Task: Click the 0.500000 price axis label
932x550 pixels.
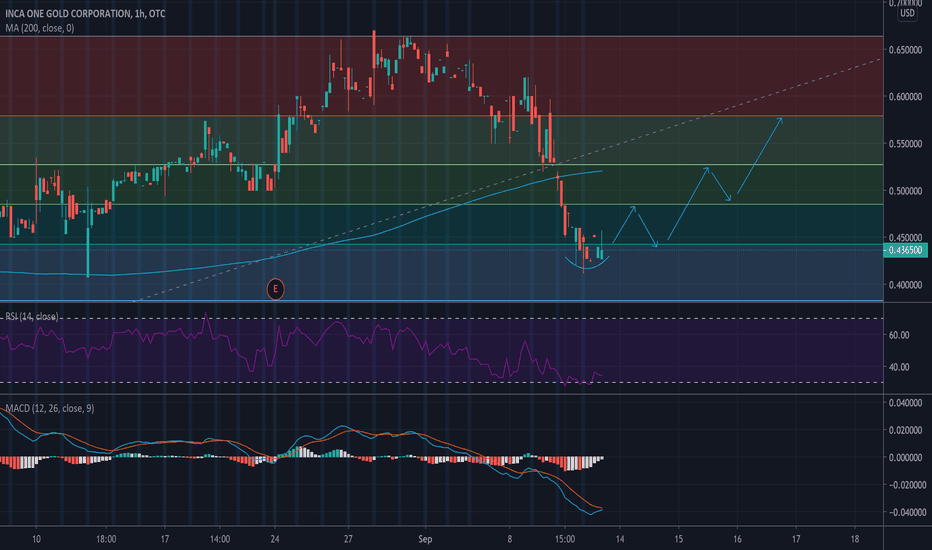Action: (905, 191)
